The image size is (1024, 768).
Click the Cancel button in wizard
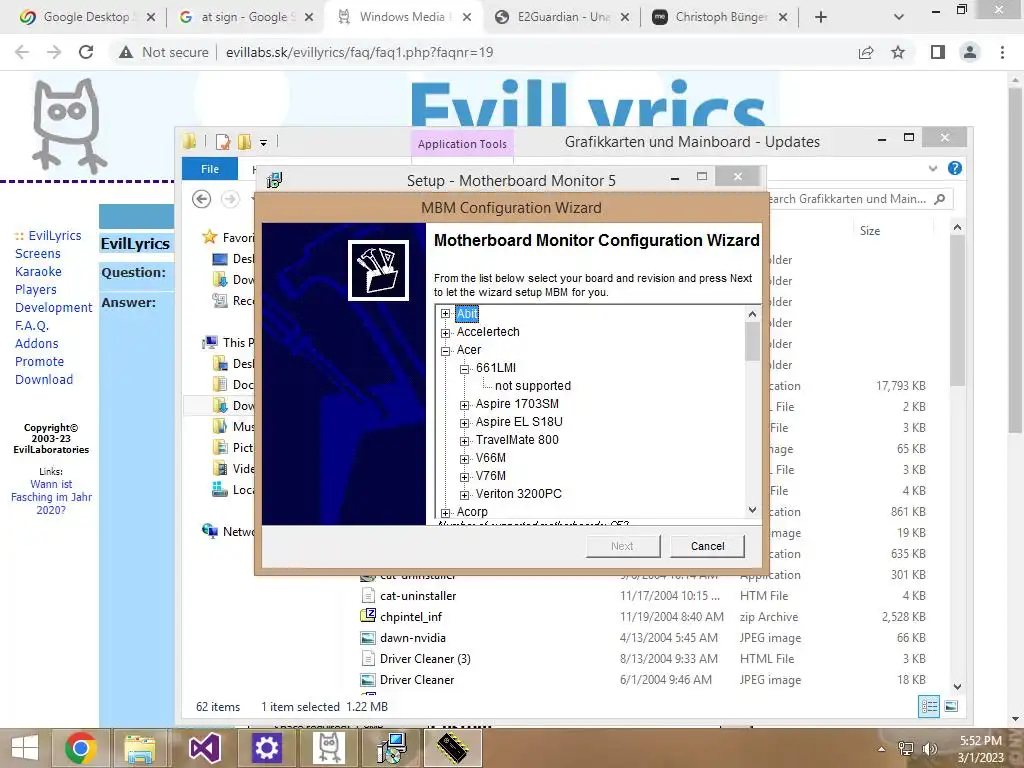click(707, 546)
